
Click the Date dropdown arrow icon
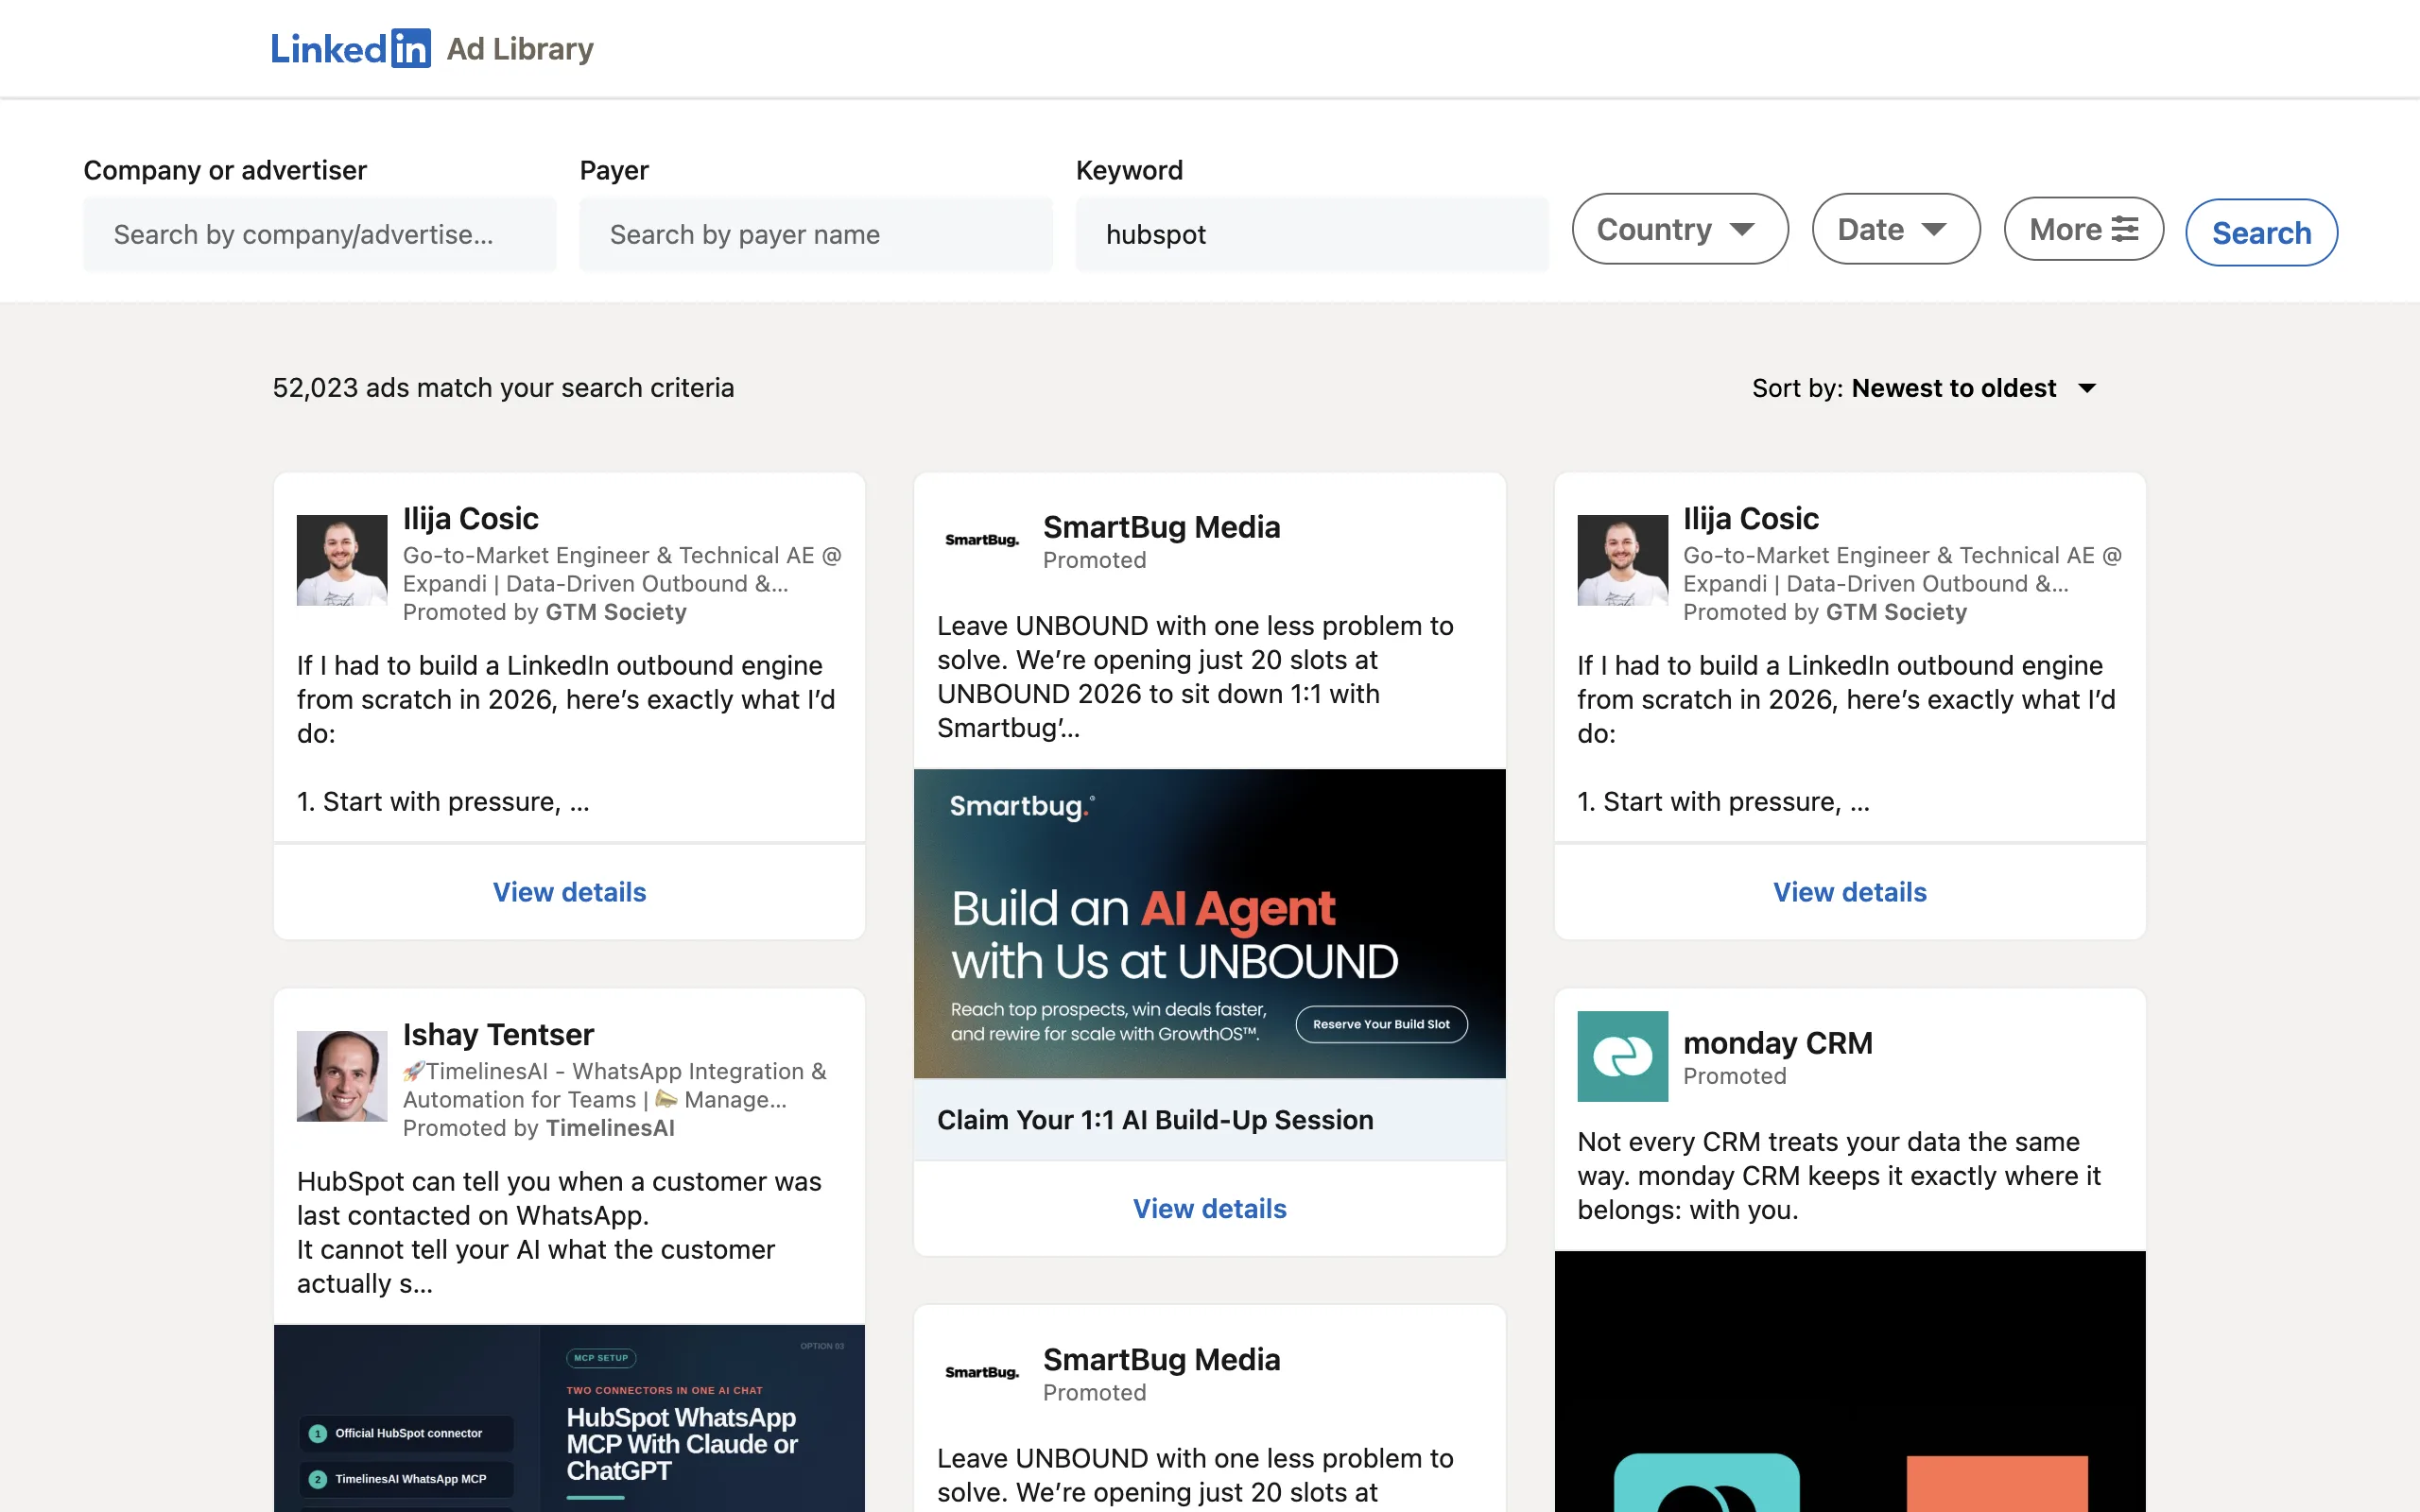(x=1934, y=229)
